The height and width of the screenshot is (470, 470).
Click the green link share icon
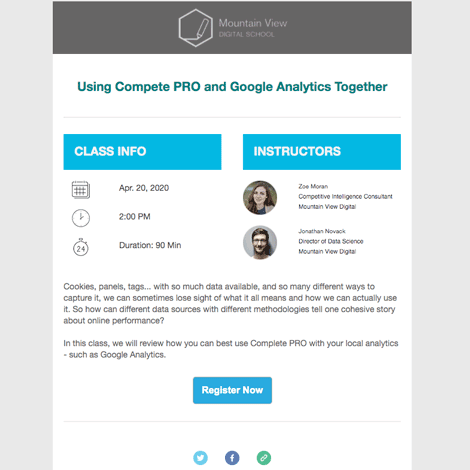click(x=264, y=458)
